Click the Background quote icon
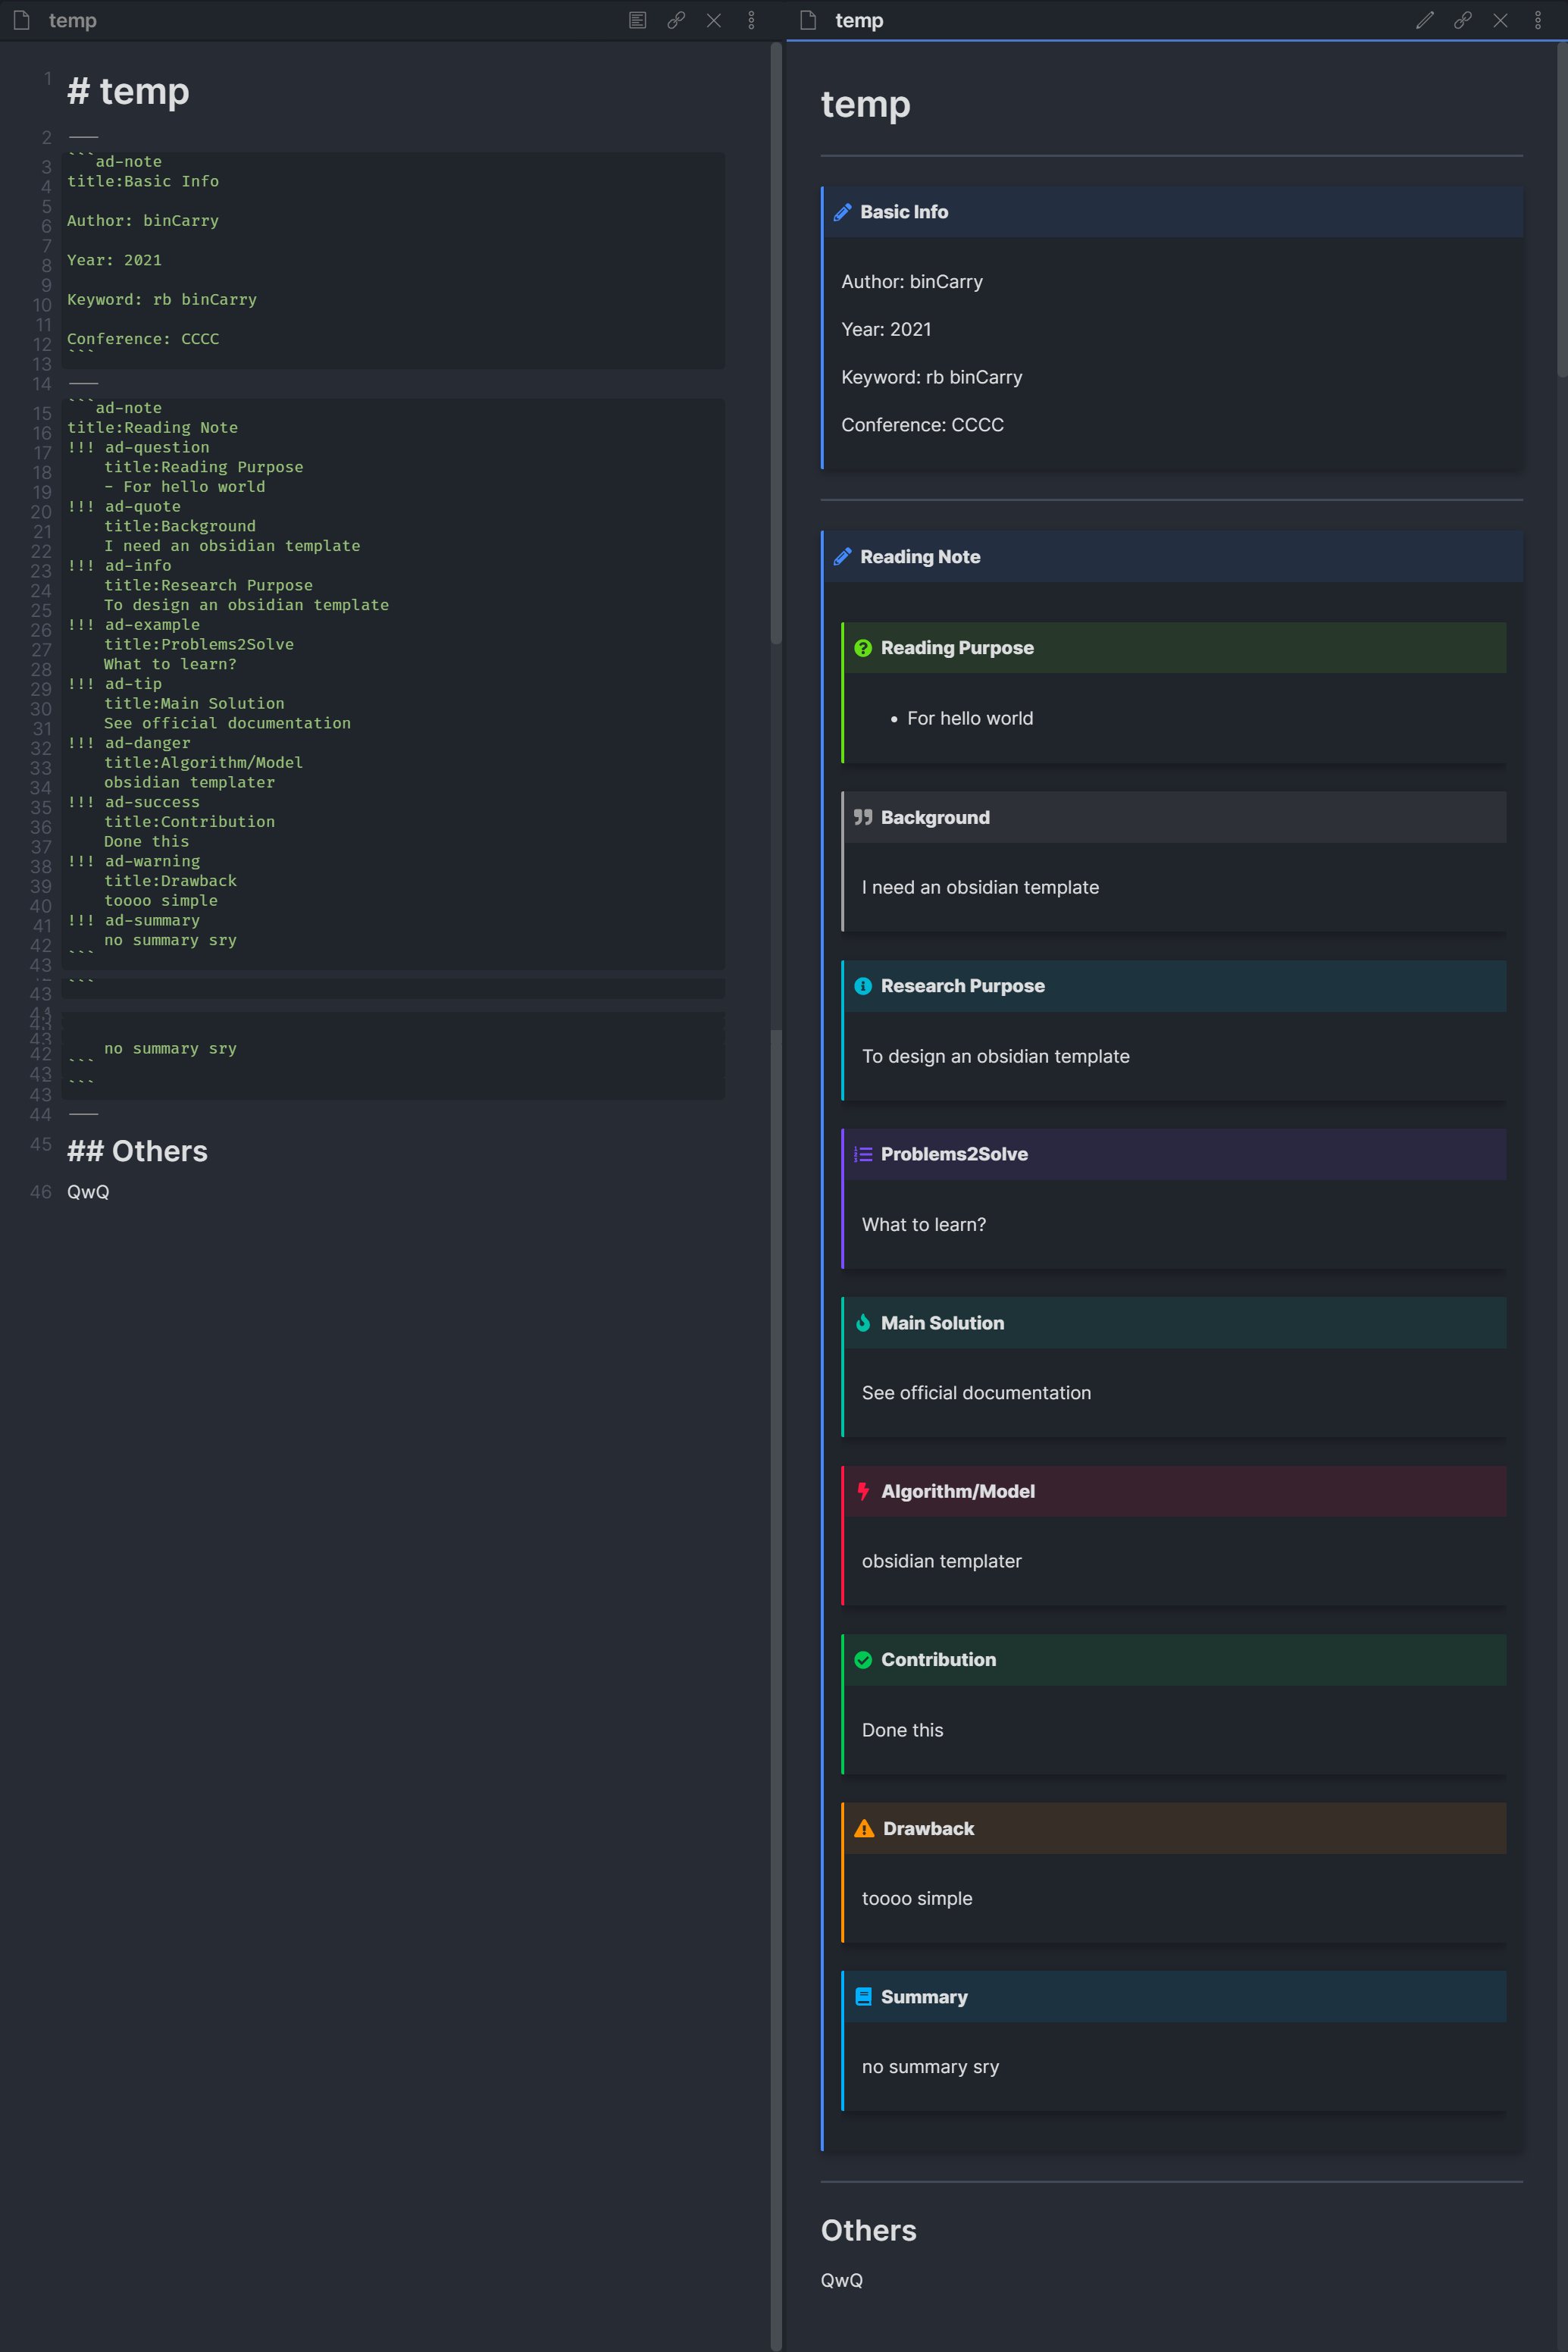 point(861,817)
